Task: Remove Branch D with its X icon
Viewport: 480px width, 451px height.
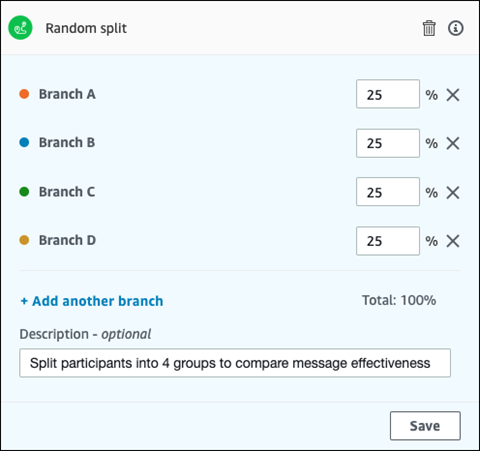Action: pyautogui.click(x=453, y=241)
